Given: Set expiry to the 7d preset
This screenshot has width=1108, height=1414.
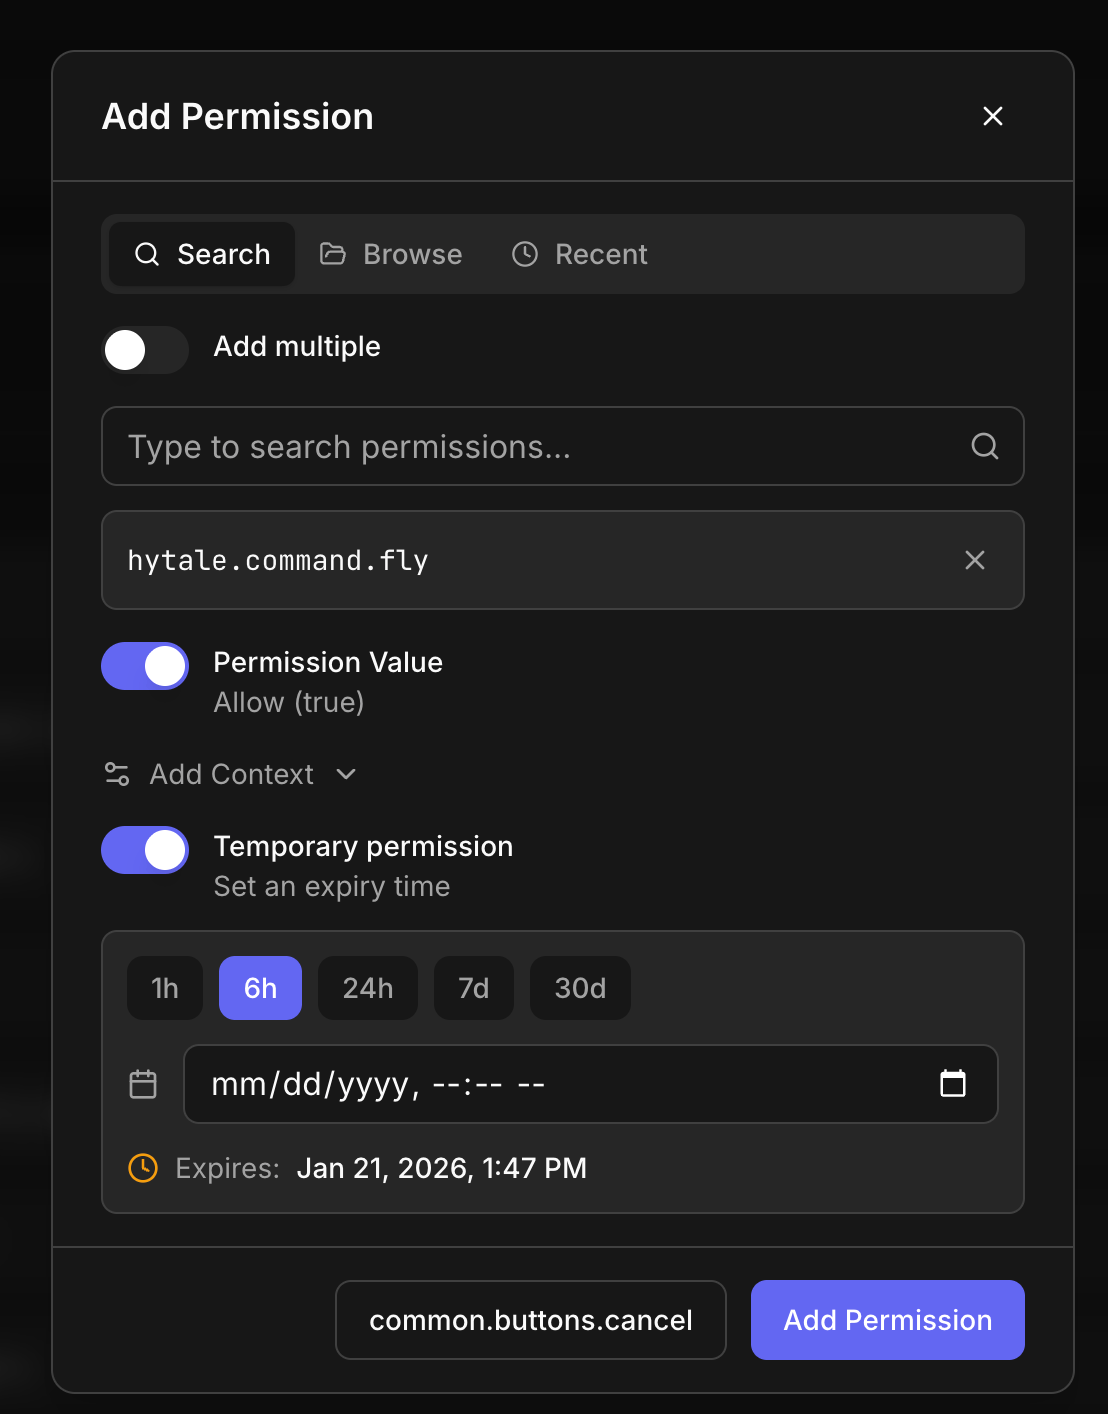Looking at the screenshot, I should pos(473,988).
